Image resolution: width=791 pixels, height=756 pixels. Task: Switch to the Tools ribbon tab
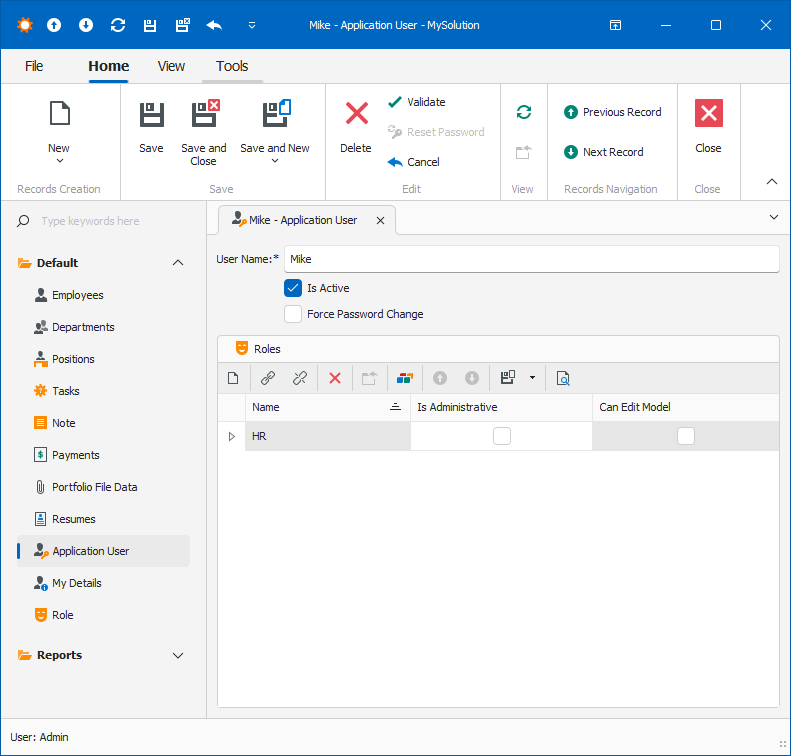(x=232, y=66)
